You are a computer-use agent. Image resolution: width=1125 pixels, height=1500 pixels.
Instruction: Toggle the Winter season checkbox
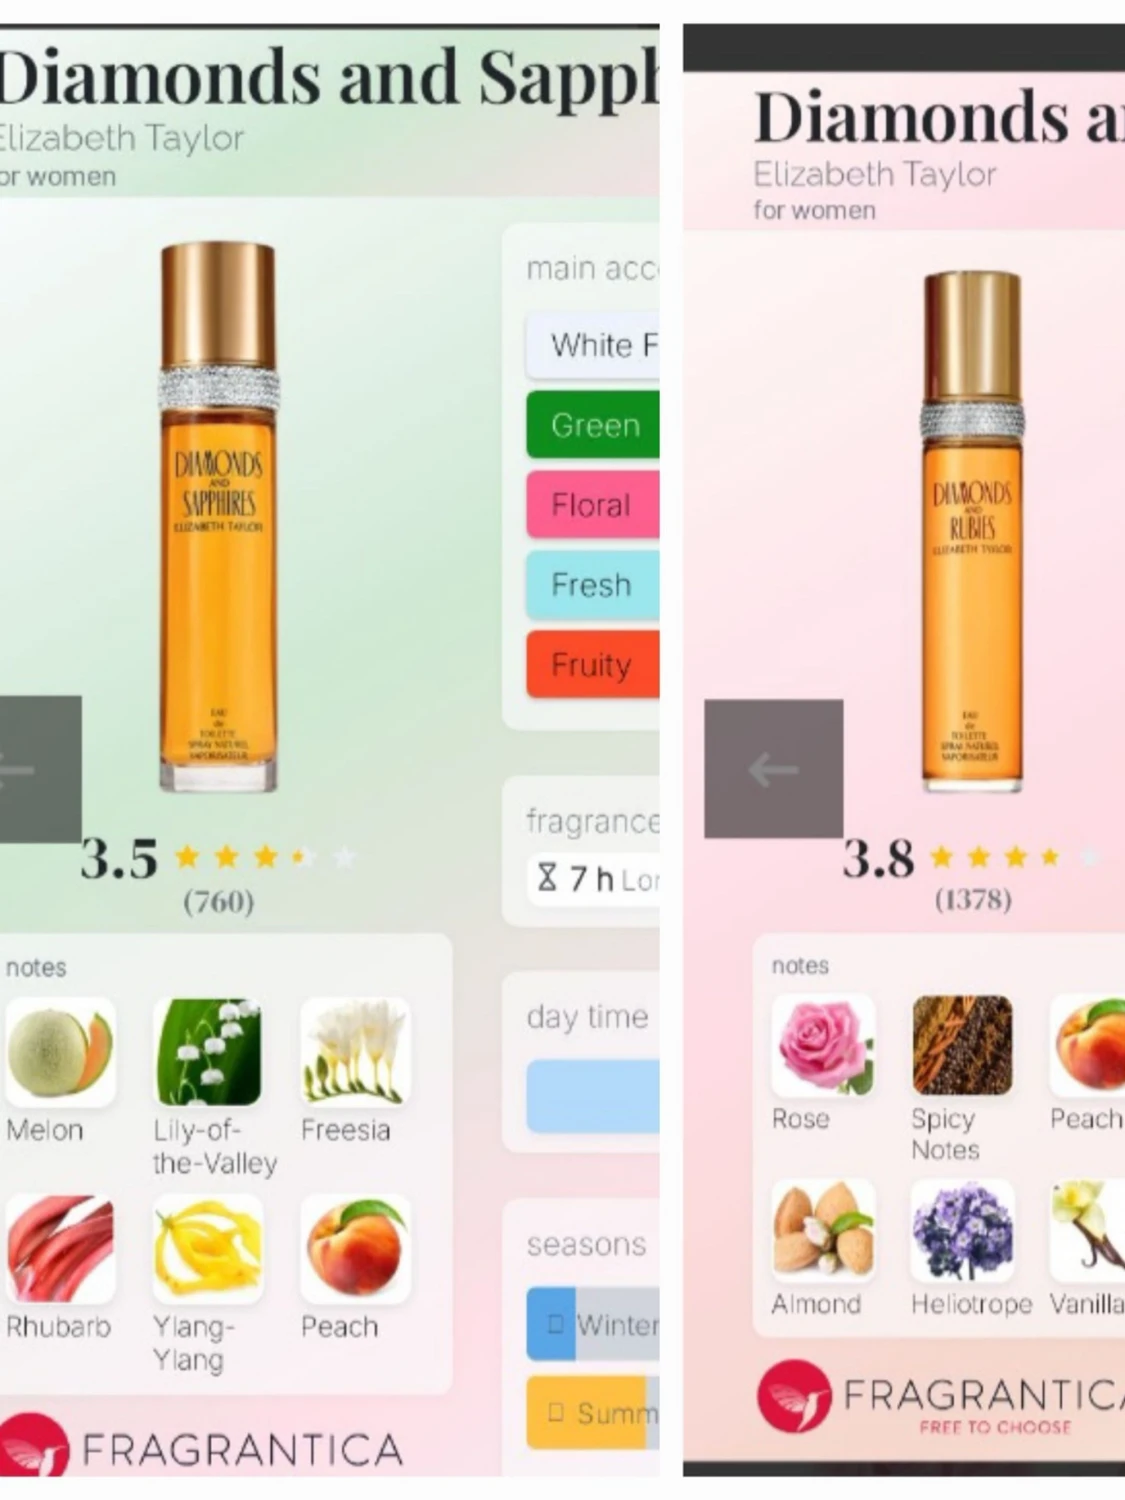556,1324
